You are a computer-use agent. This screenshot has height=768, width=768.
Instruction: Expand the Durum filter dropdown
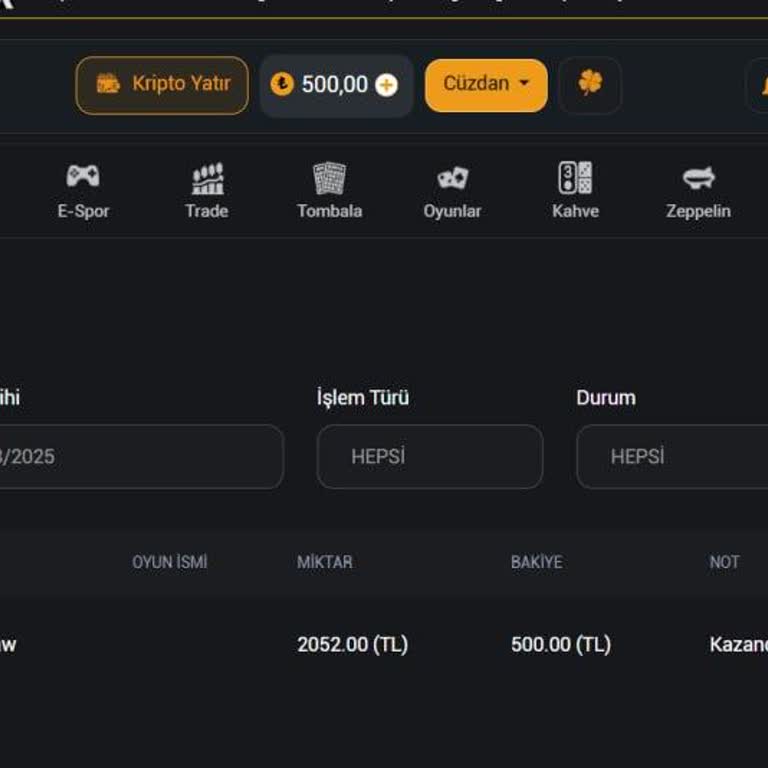click(x=672, y=457)
